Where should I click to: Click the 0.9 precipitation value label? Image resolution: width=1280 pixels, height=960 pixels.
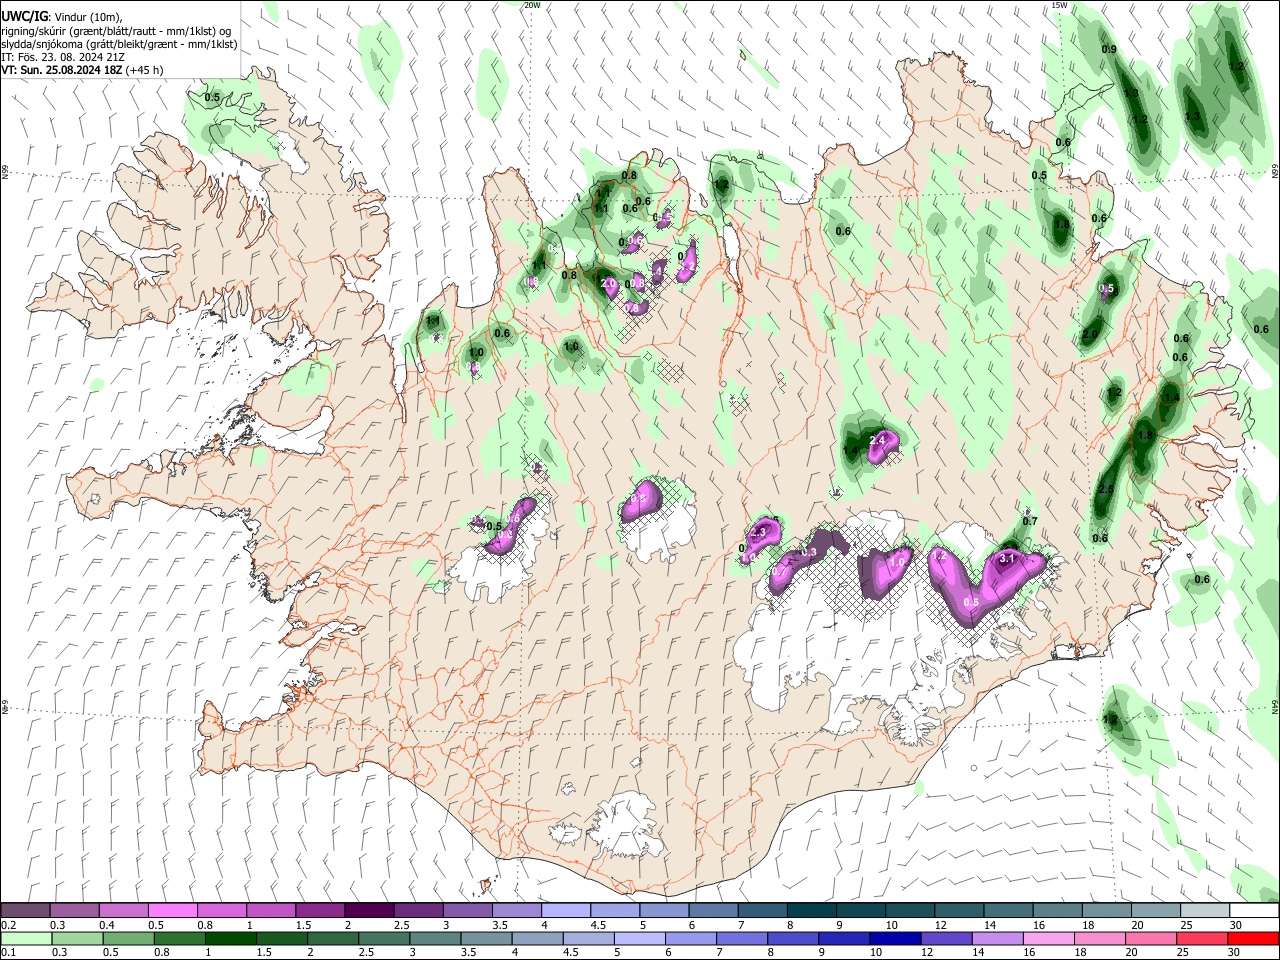[x=1109, y=49]
